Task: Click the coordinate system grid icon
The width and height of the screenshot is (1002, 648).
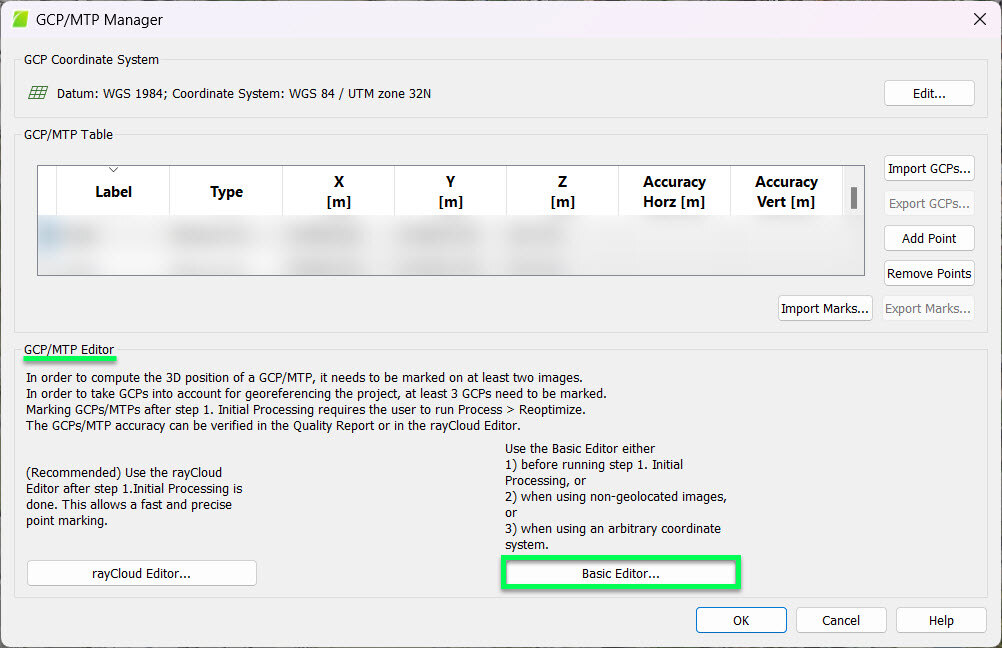Action: (36, 93)
